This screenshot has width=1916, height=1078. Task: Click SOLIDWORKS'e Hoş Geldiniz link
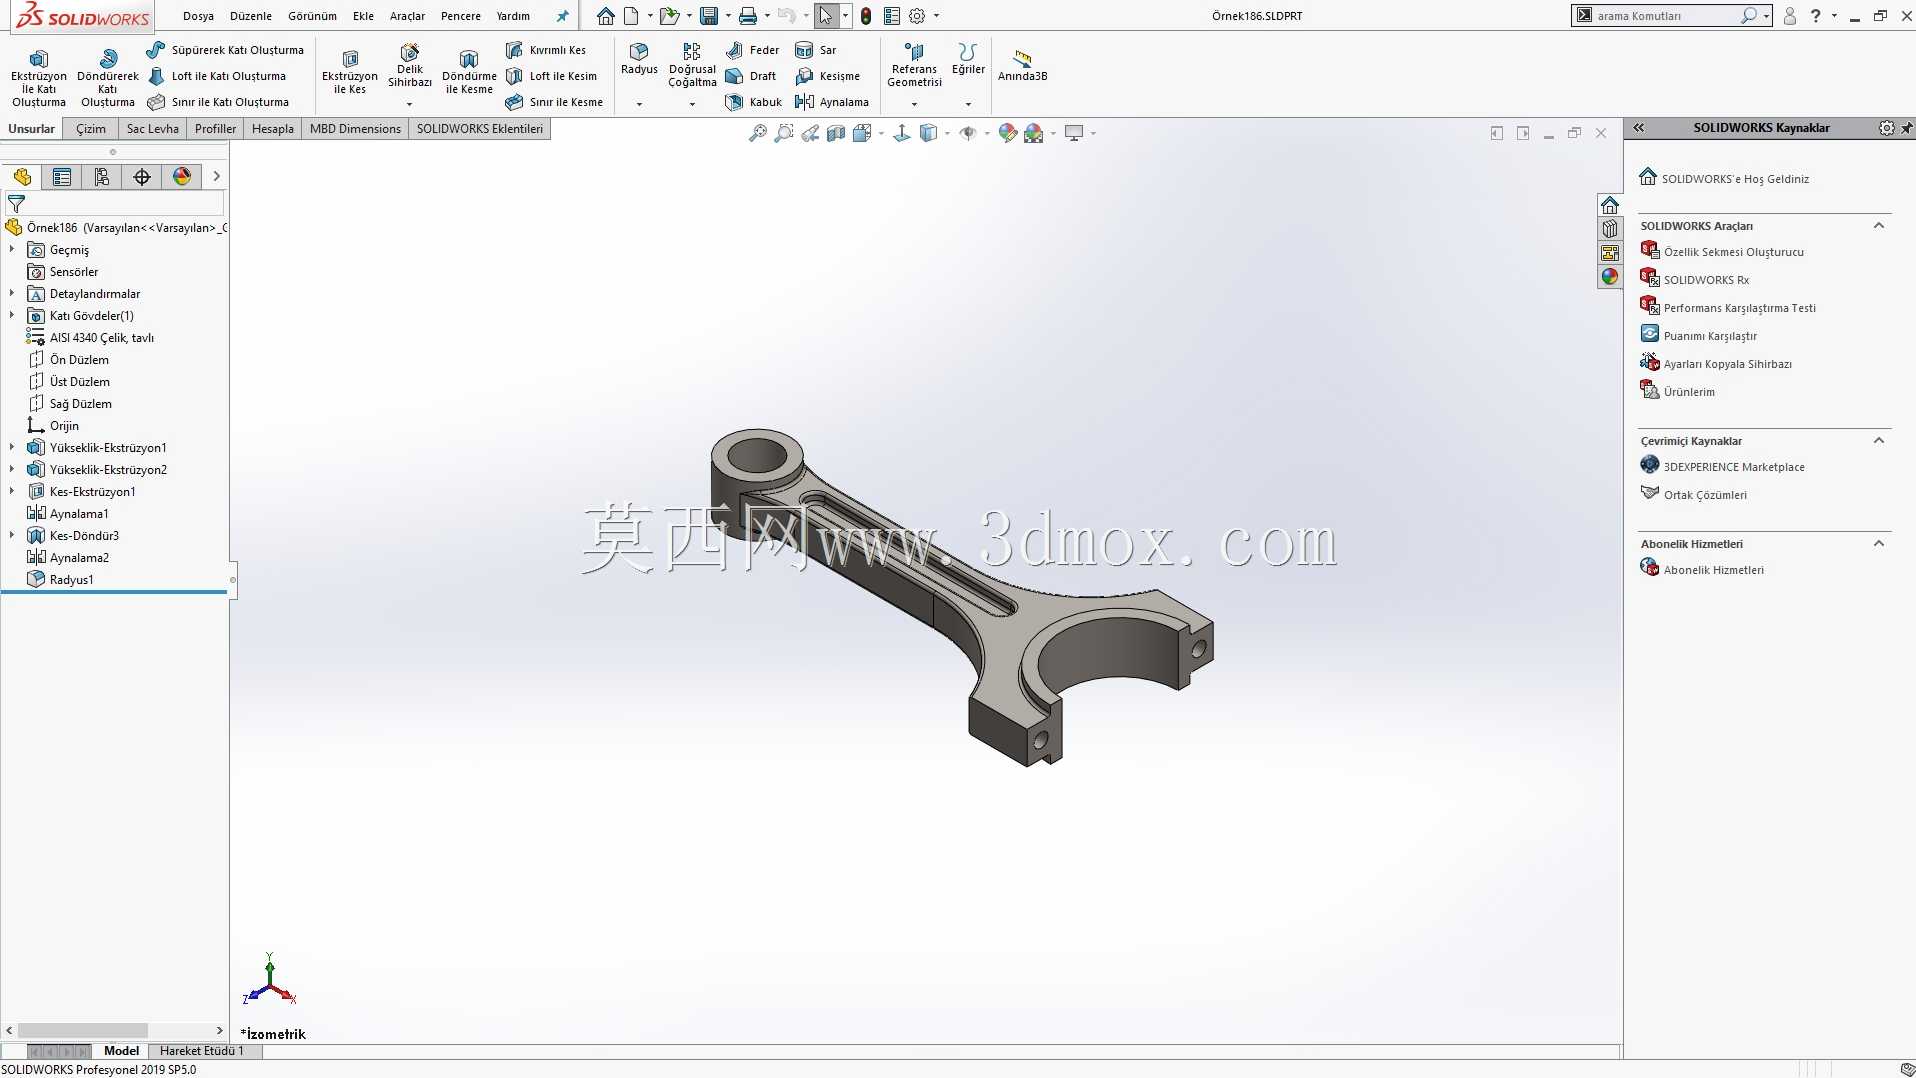(1735, 179)
